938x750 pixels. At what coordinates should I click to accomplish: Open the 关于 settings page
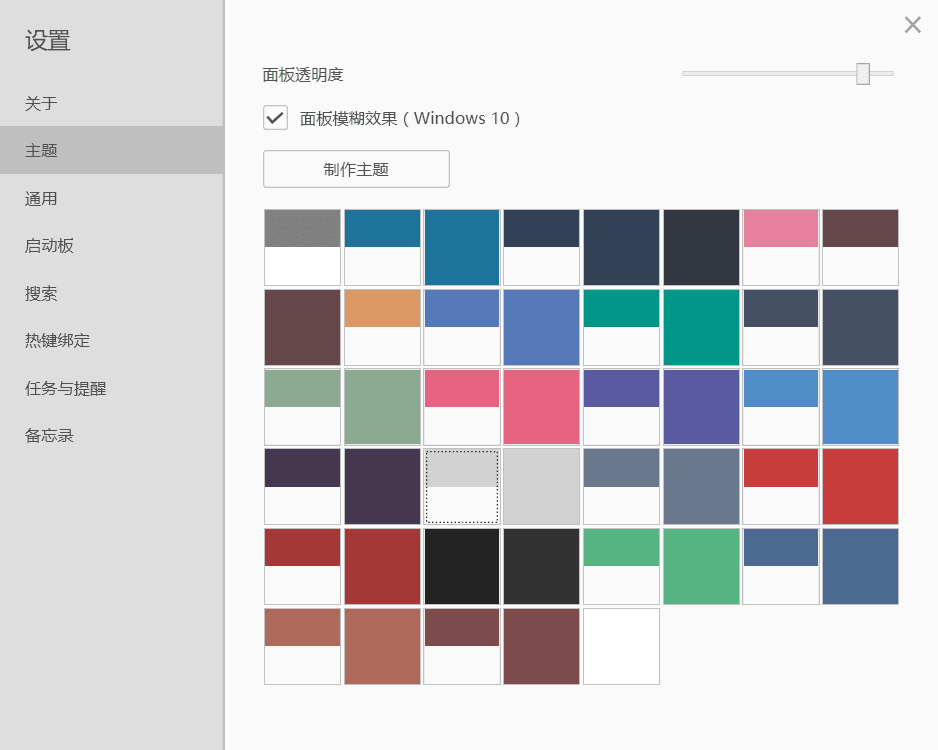click(x=41, y=103)
